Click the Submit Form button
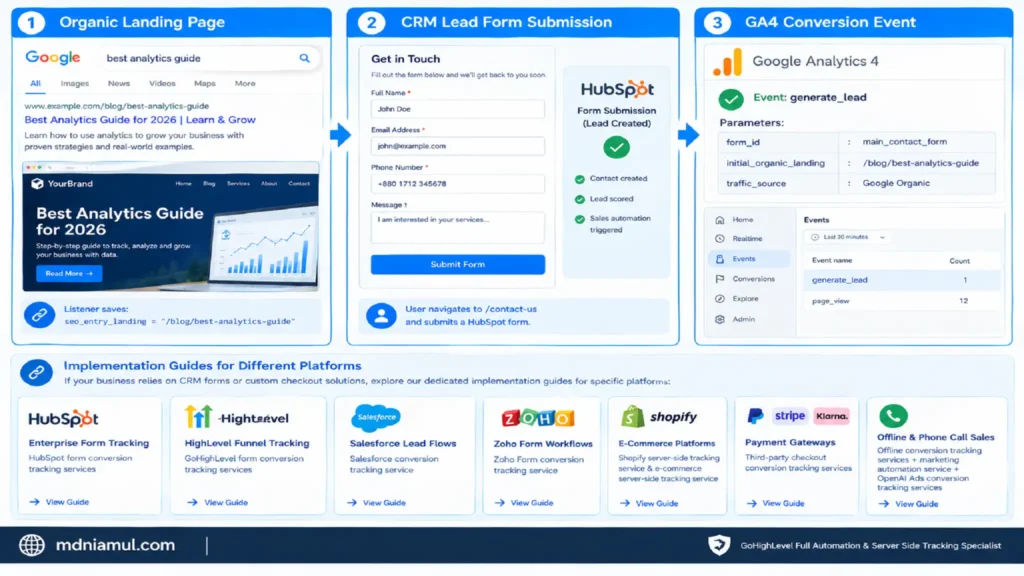Image resolution: width=1024 pixels, height=576 pixels. click(x=458, y=264)
